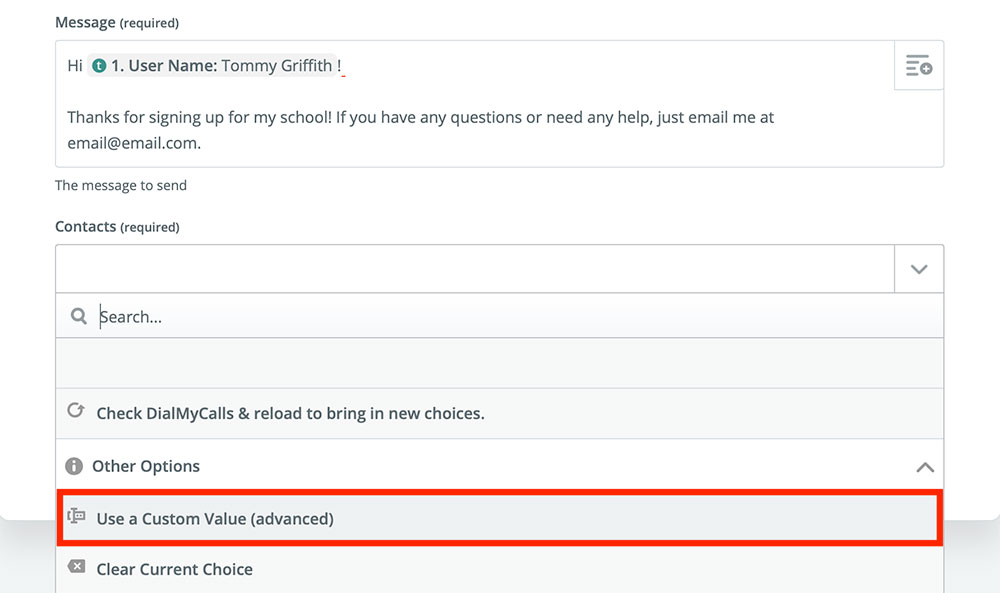Click the magnifier search icon

[79, 317]
